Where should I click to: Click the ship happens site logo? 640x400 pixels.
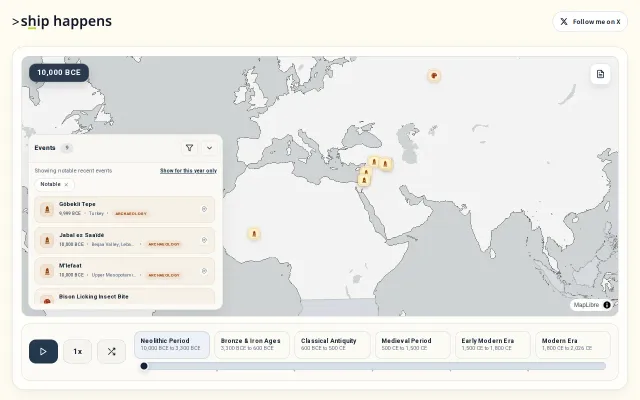62,21
